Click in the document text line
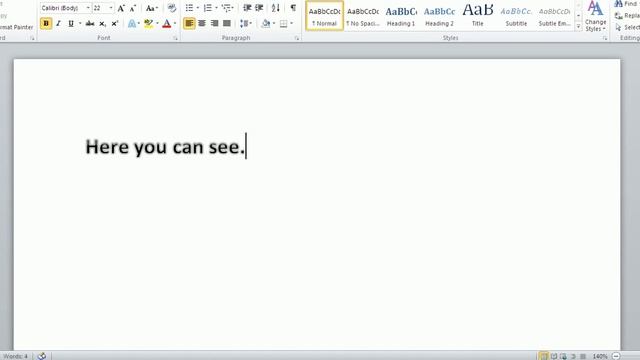 coord(165,147)
